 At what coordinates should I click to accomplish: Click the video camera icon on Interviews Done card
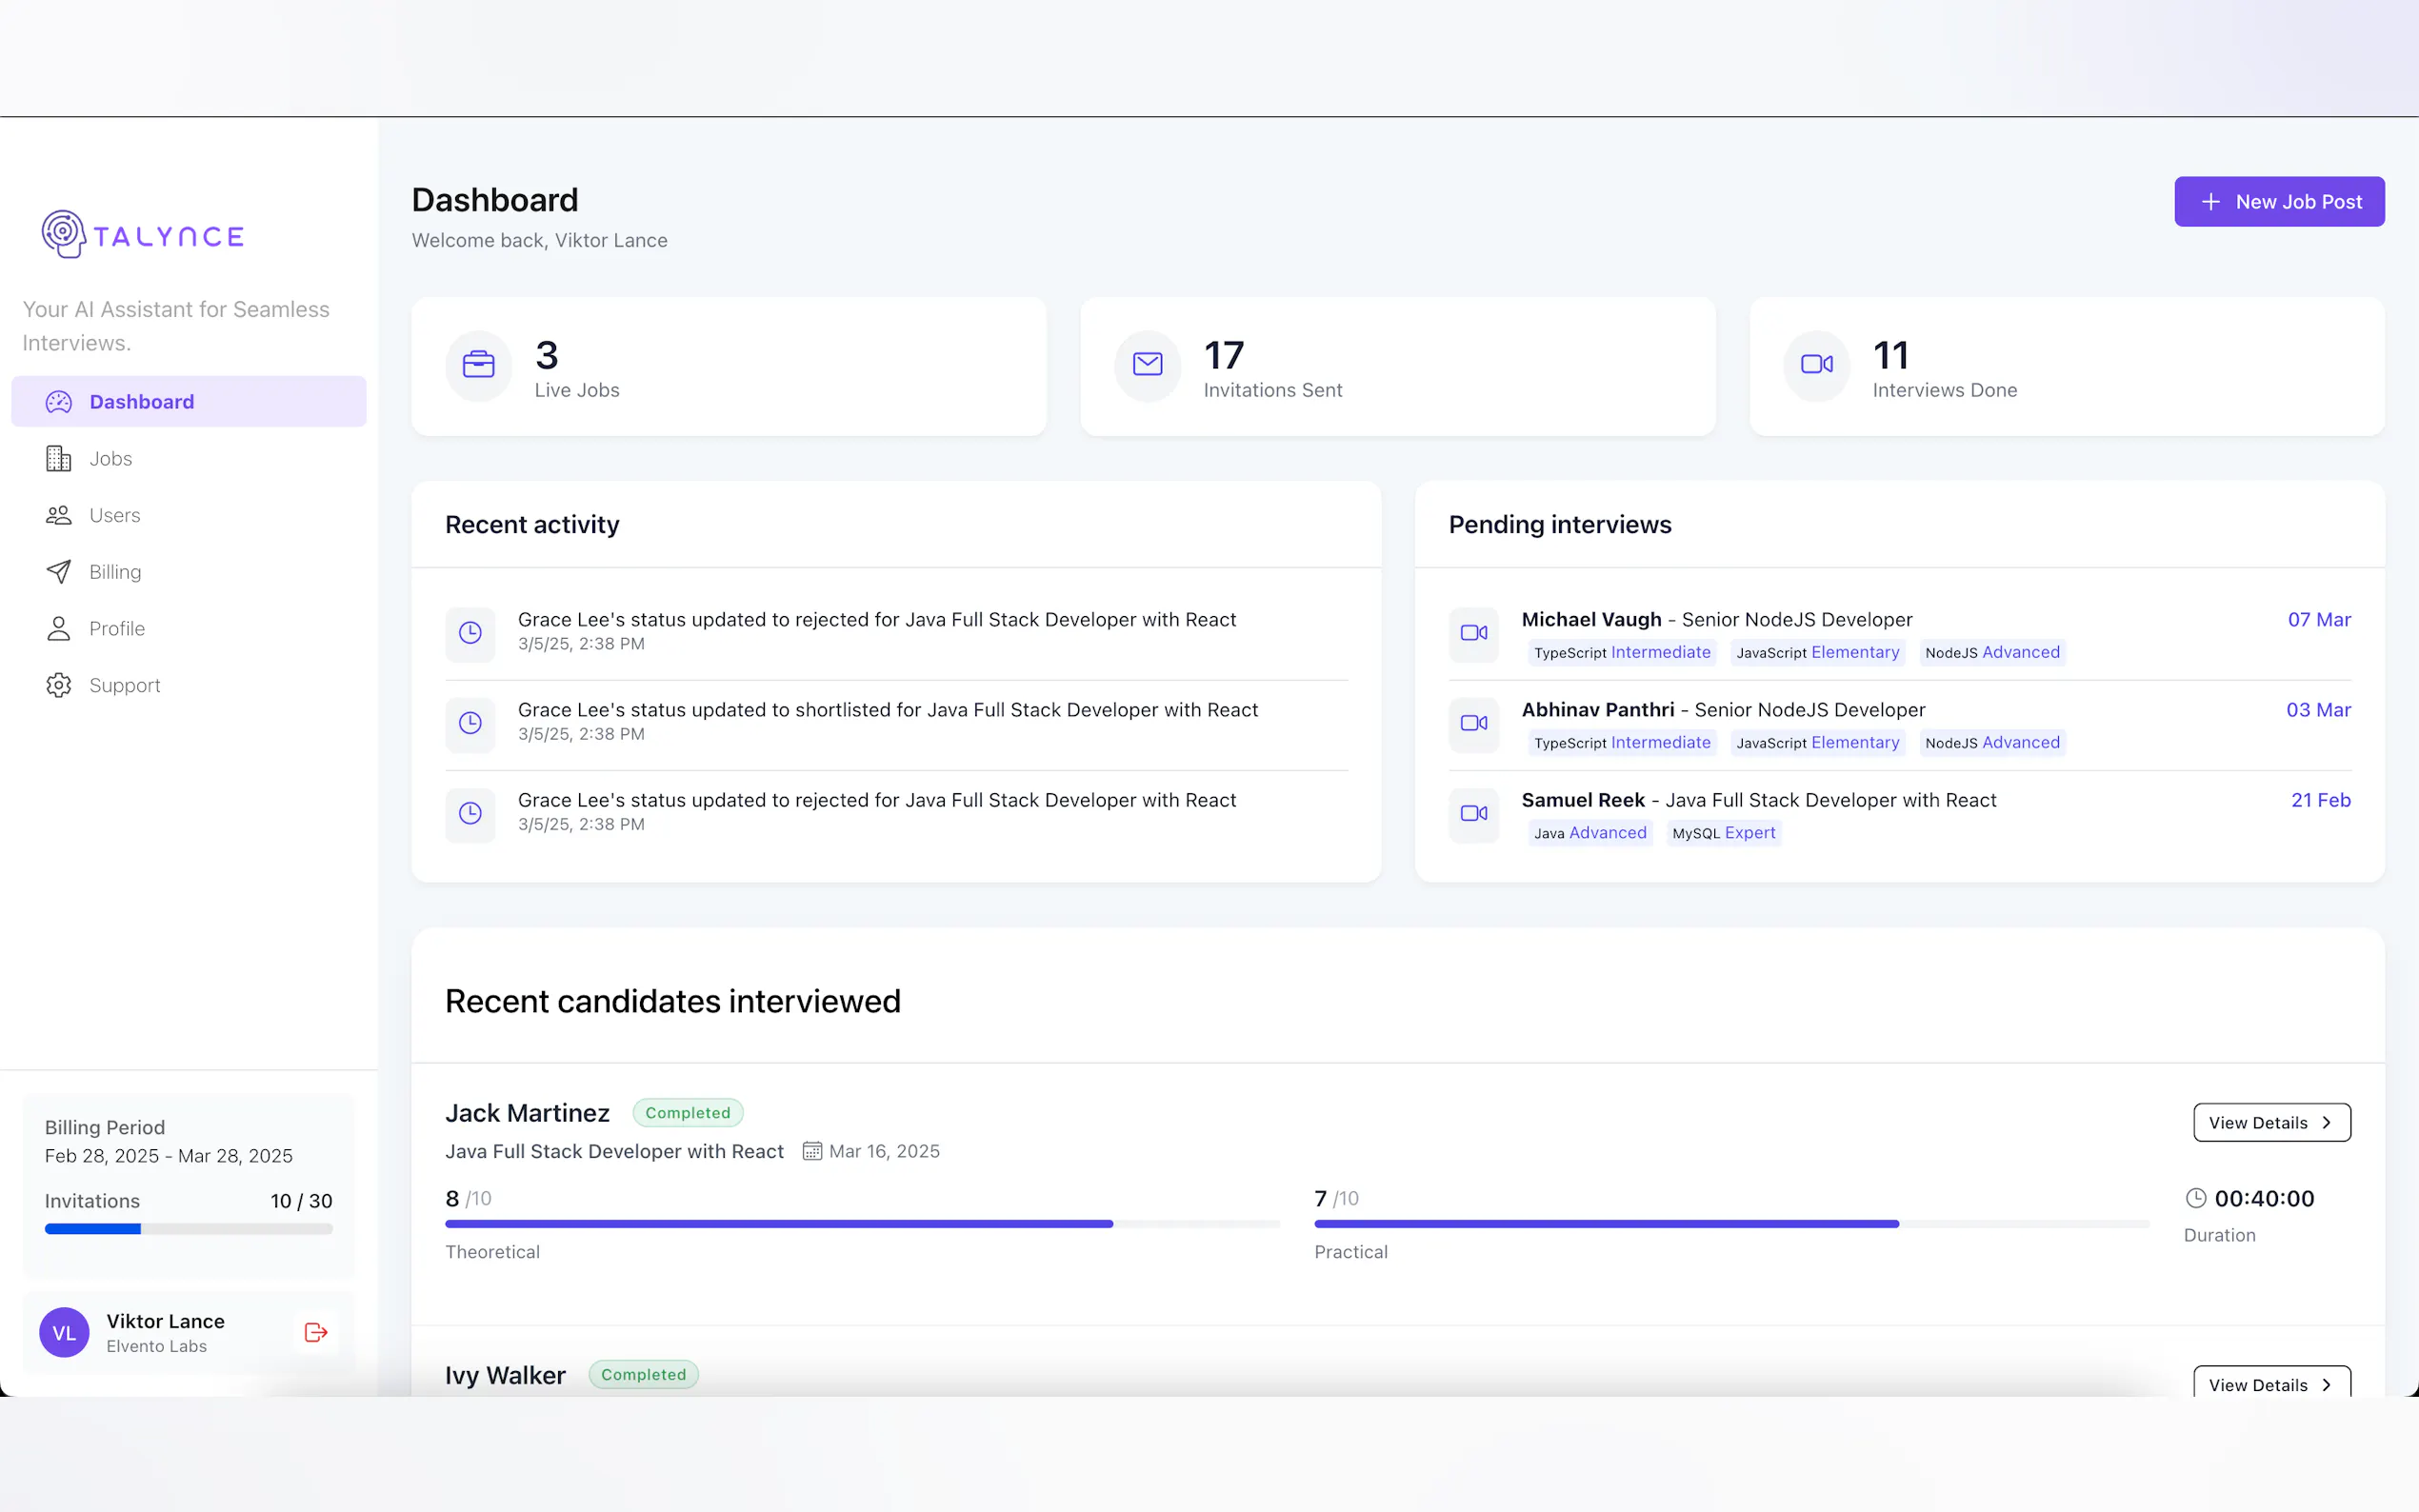pyautogui.click(x=1816, y=365)
